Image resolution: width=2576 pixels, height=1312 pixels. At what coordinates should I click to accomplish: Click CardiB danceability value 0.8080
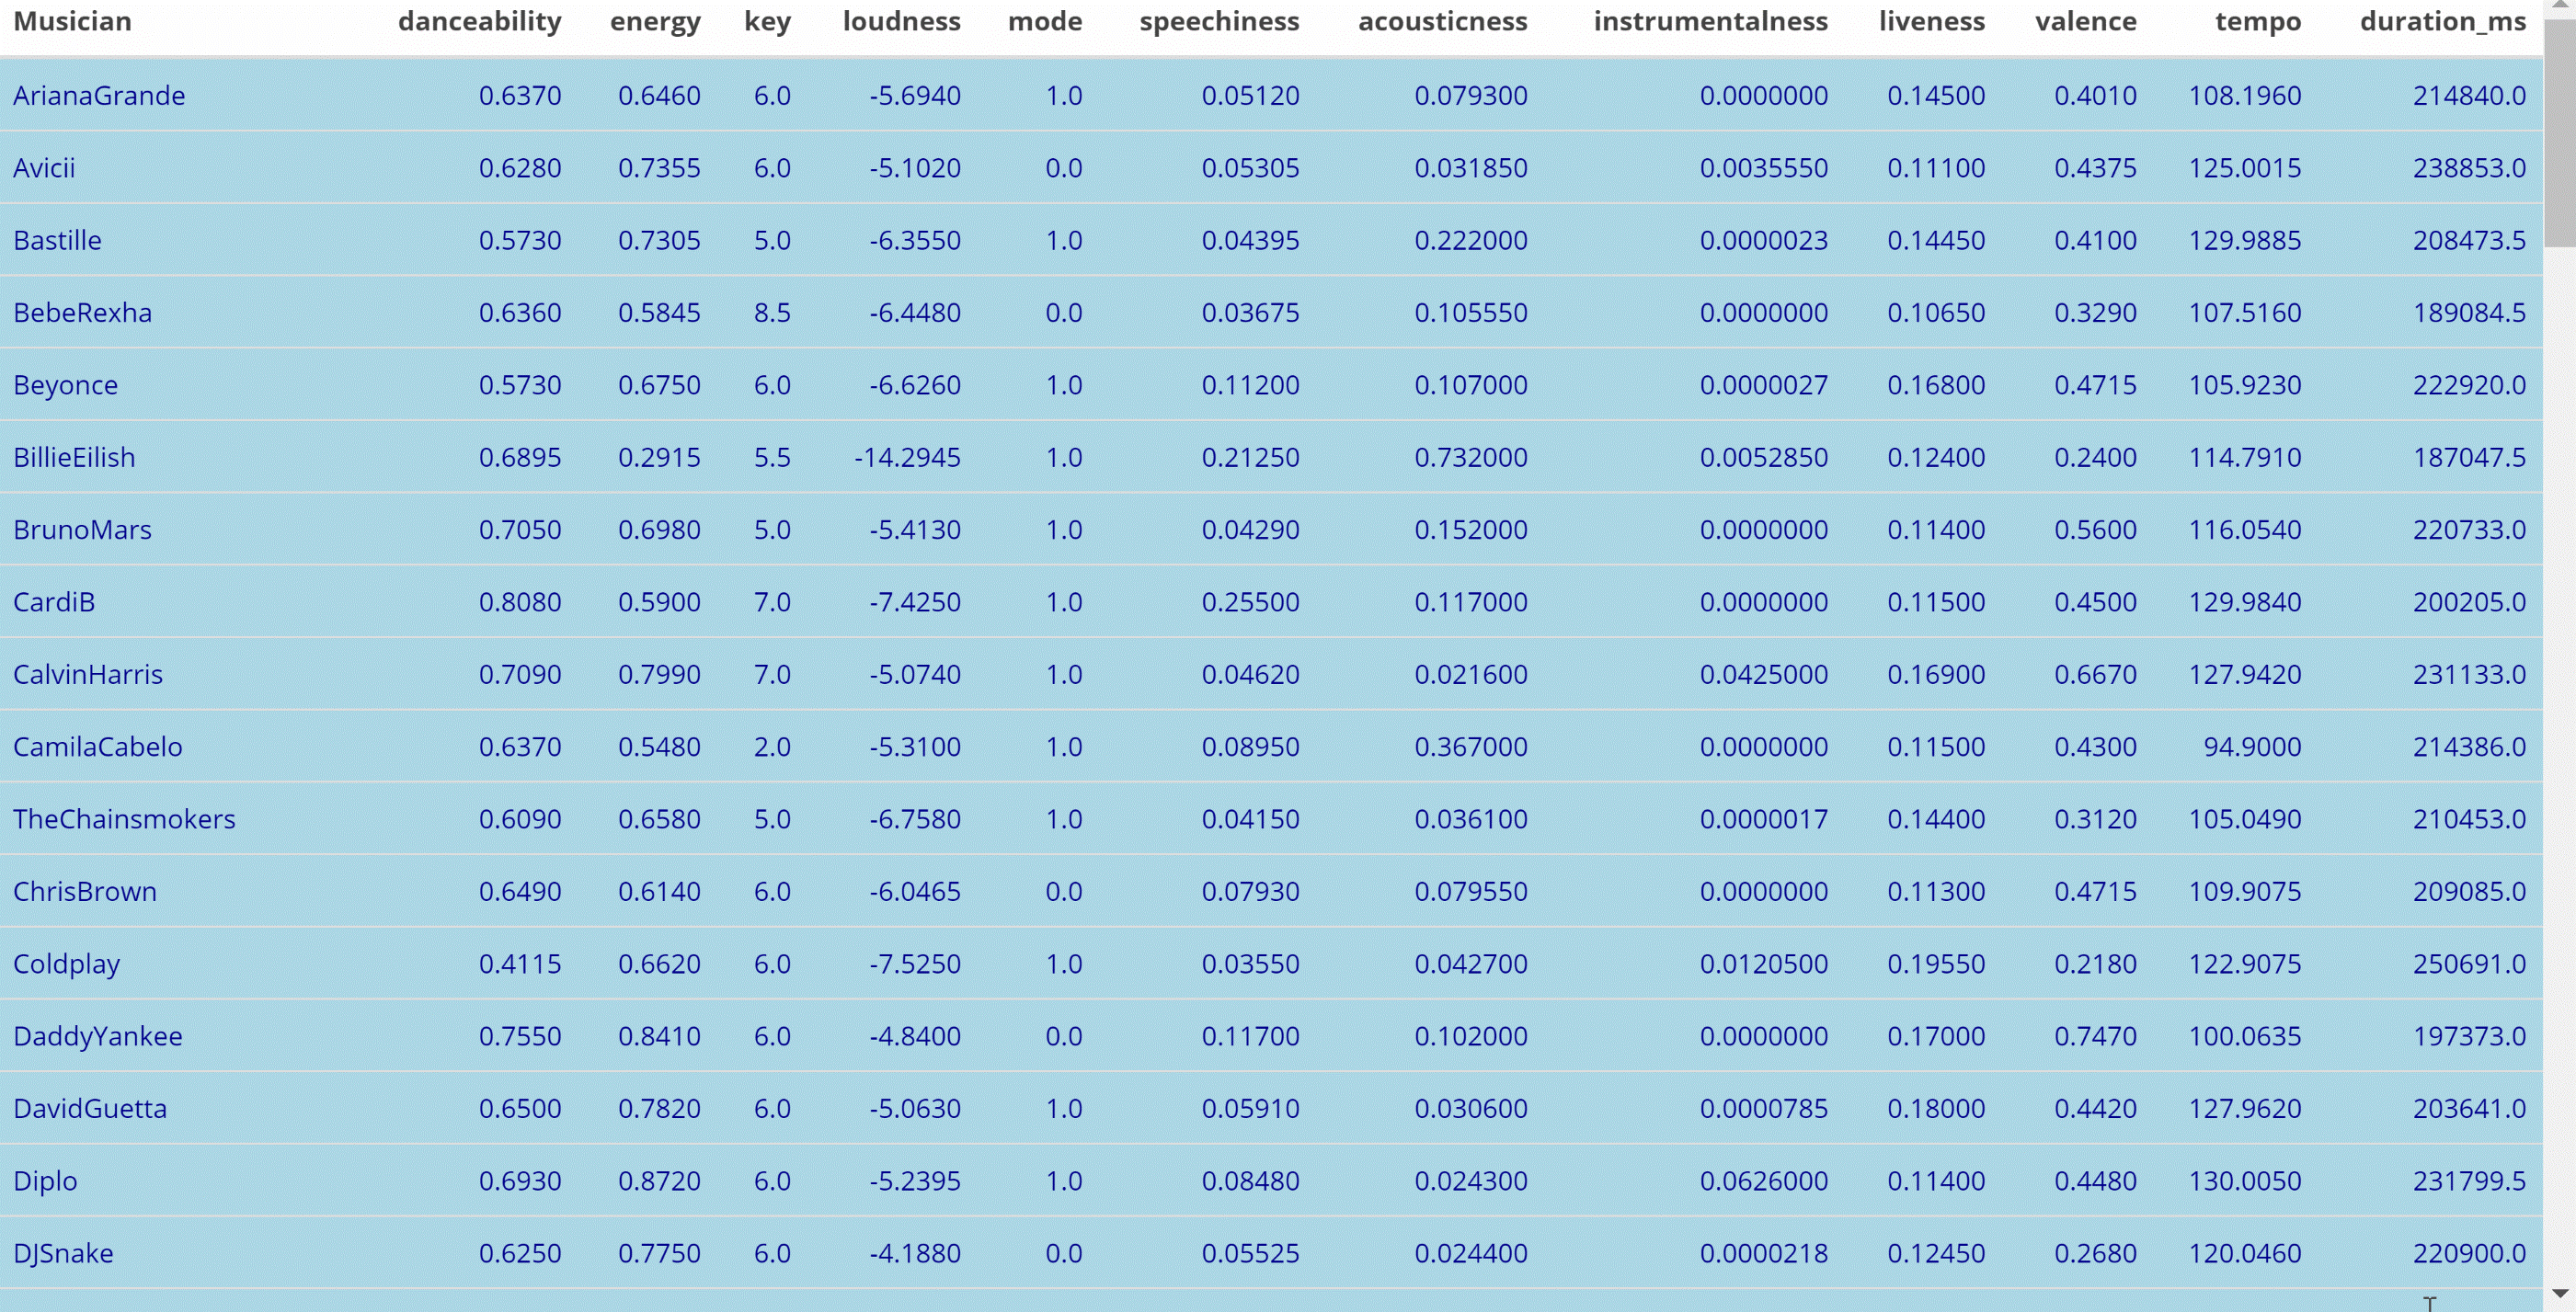click(519, 602)
